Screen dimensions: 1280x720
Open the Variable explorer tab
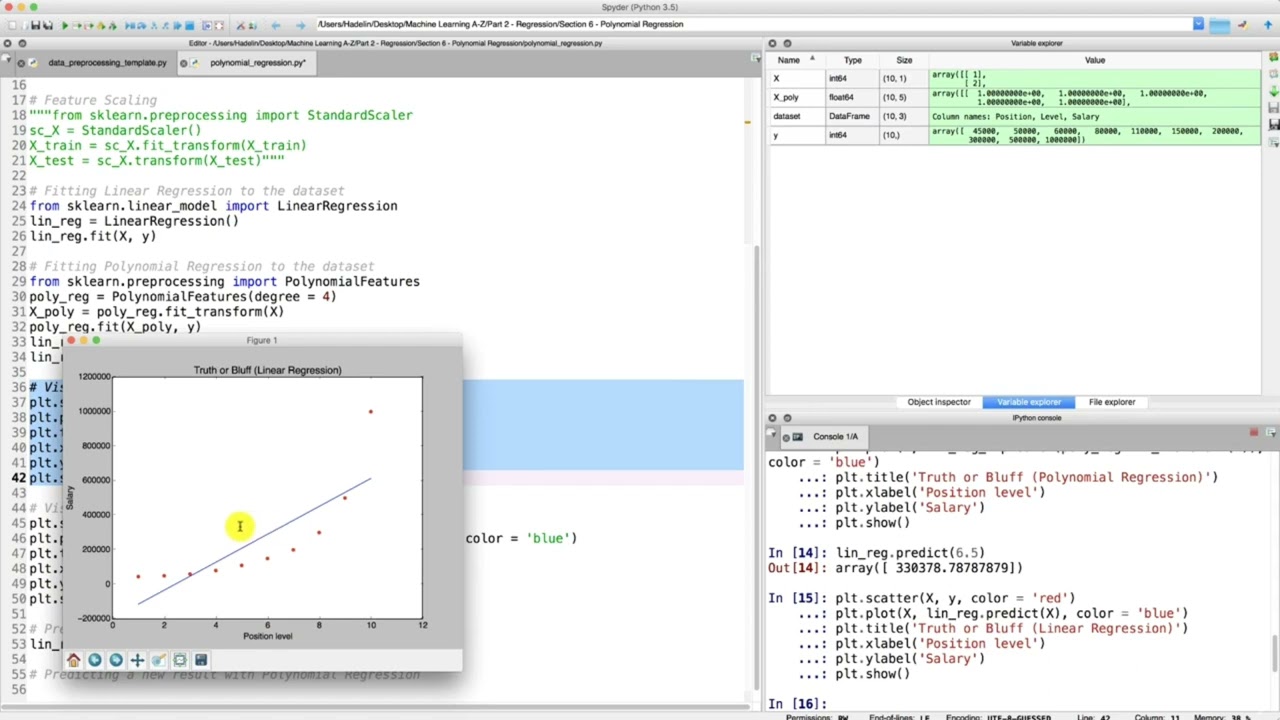pyautogui.click(x=1029, y=402)
